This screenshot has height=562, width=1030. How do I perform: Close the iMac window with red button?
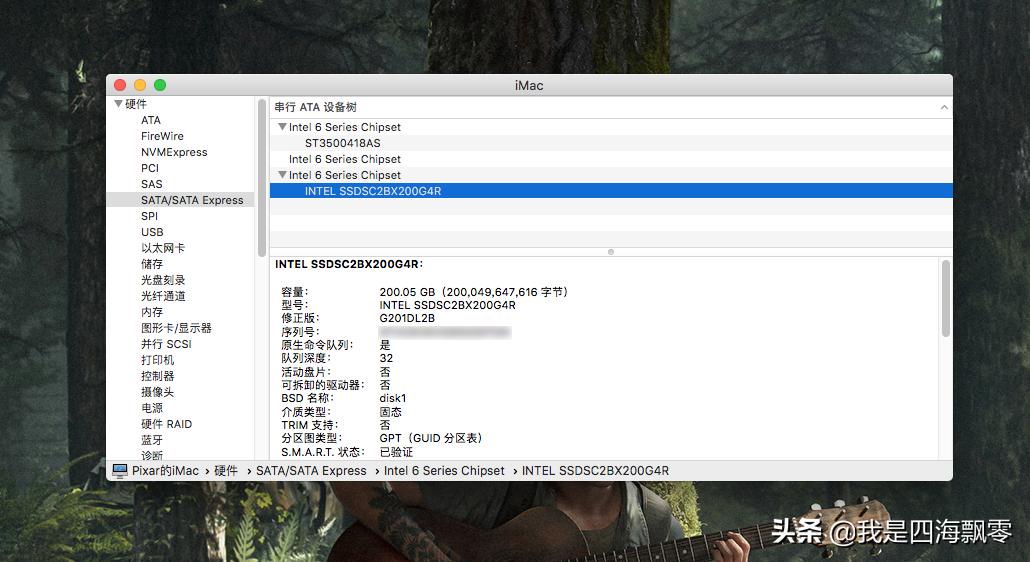[x=120, y=85]
